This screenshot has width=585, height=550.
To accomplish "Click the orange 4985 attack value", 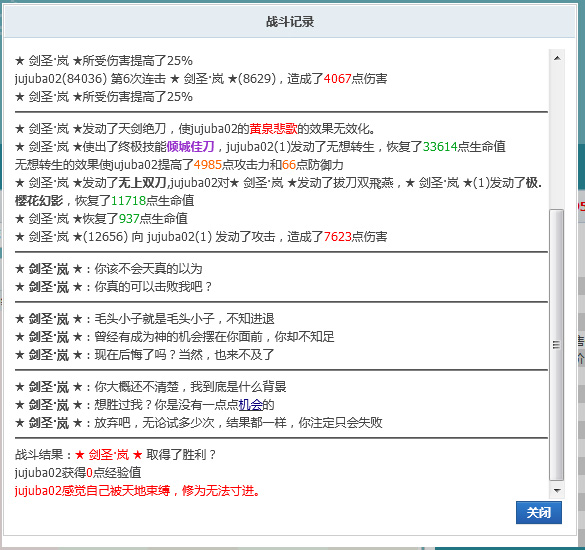I will tap(208, 165).
